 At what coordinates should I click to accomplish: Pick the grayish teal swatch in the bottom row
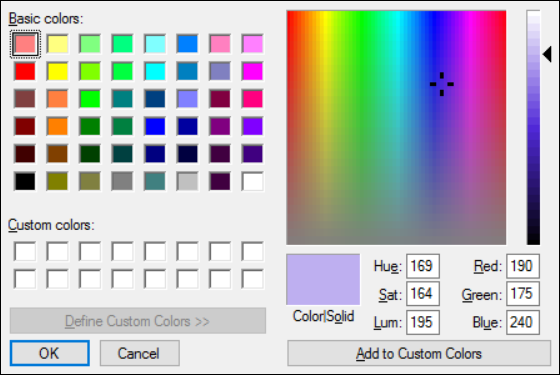[x=155, y=181]
